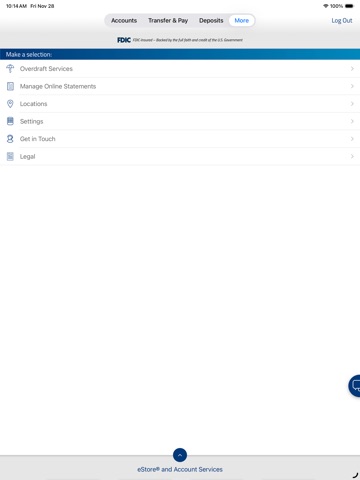Open eStore and Account Services link
This screenshot has height=480, width=360.
tap(180, 469)
